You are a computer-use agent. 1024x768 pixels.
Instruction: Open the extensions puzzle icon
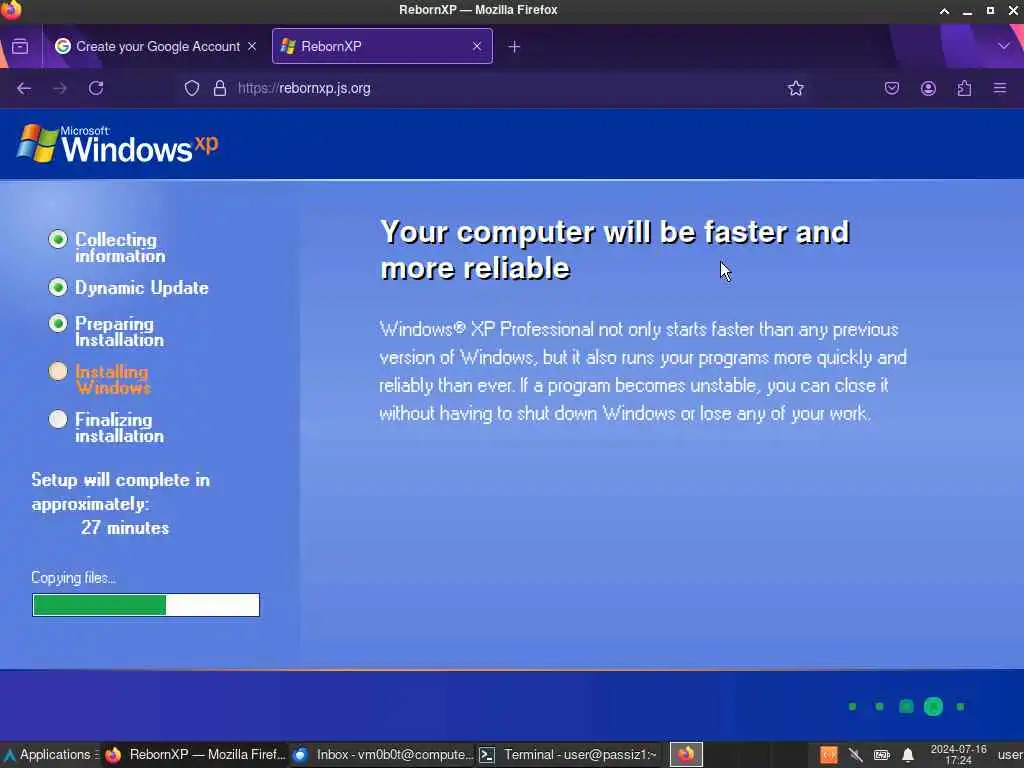964,88
